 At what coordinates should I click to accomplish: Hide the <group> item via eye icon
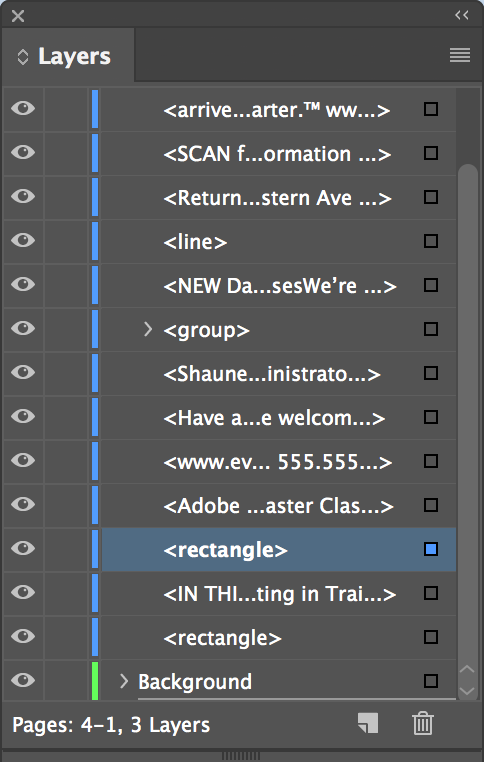coord(23,328)
